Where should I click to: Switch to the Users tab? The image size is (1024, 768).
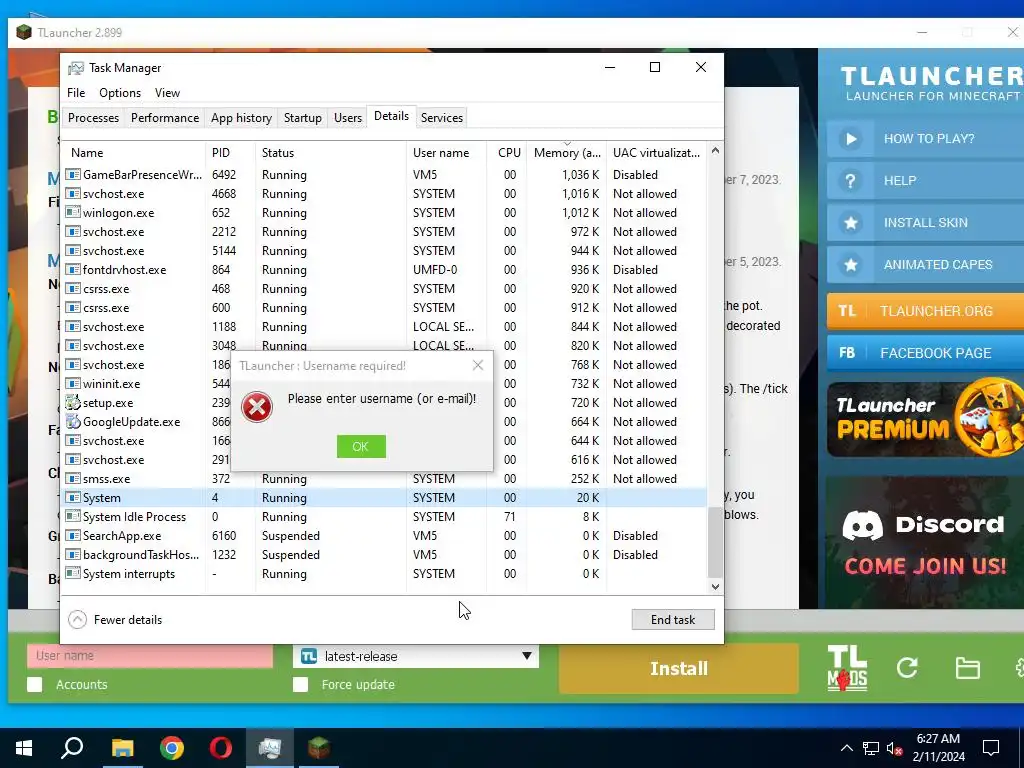pyautogui.click(x=347, y=118)
